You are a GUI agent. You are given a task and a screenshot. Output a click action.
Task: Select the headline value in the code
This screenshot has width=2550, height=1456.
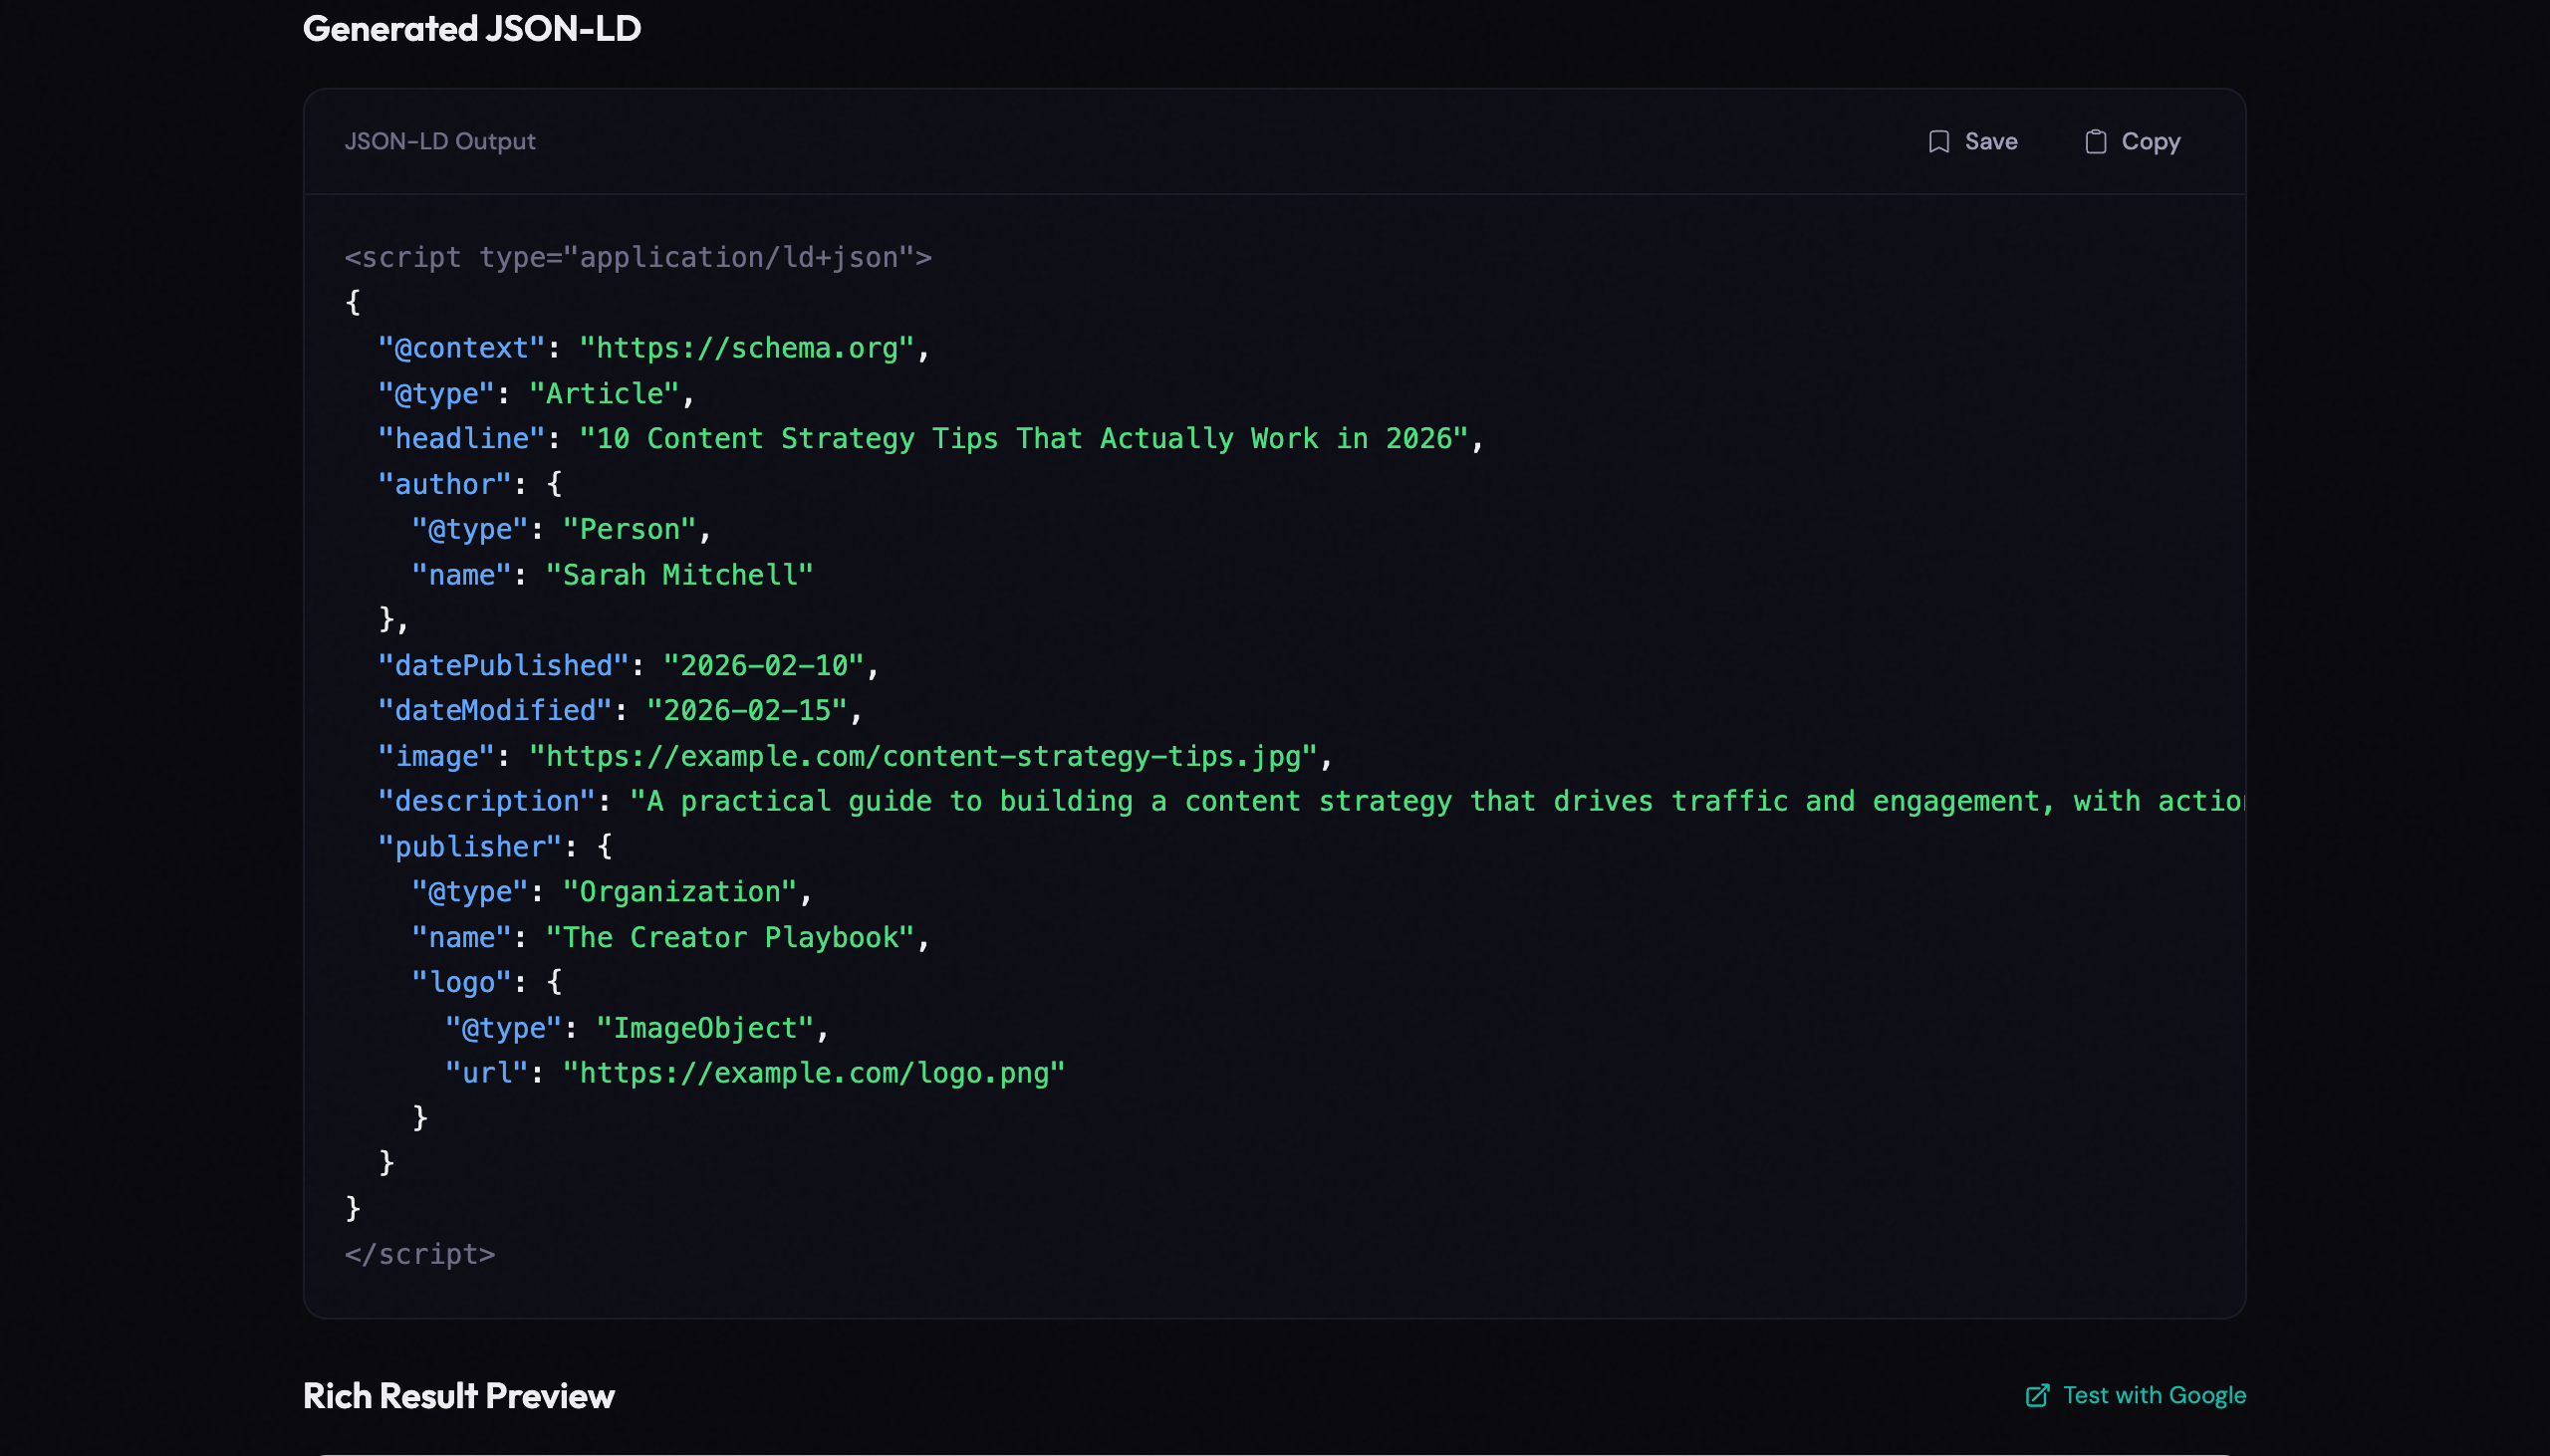point(1027,438)
